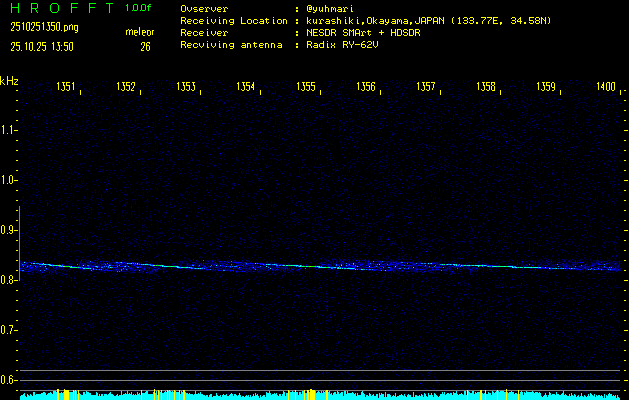
Task: Select the 1355 time tick
Action: [x=306, y=88]
